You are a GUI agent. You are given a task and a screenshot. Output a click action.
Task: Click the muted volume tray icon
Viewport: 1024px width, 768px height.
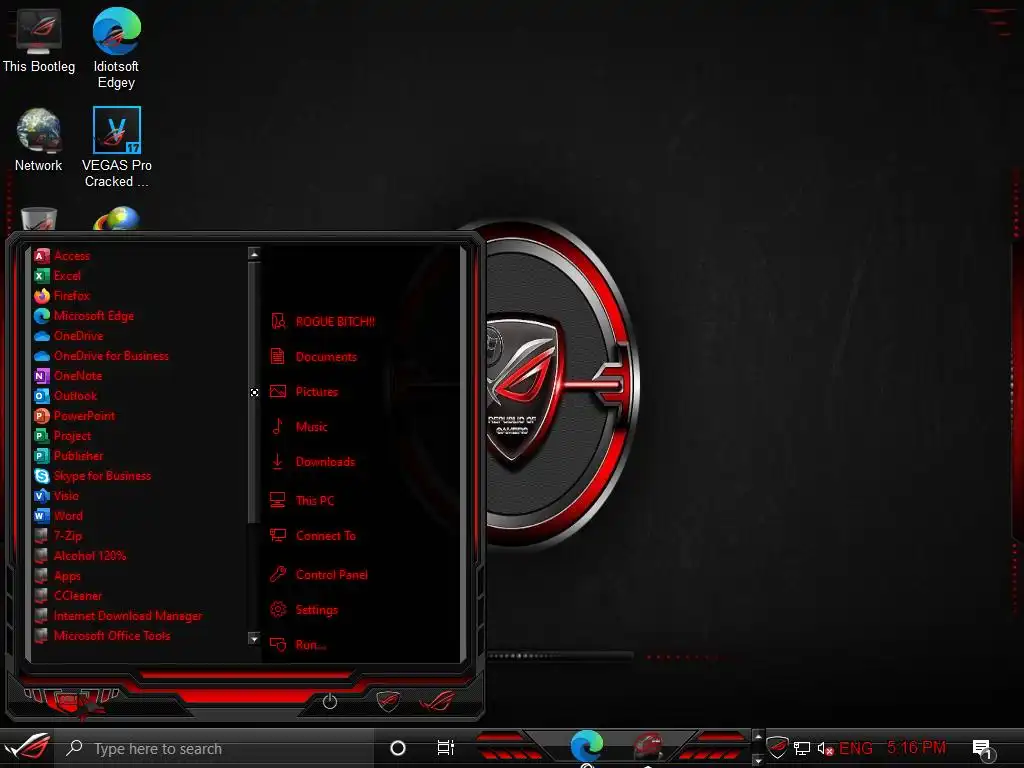(825, 748)
